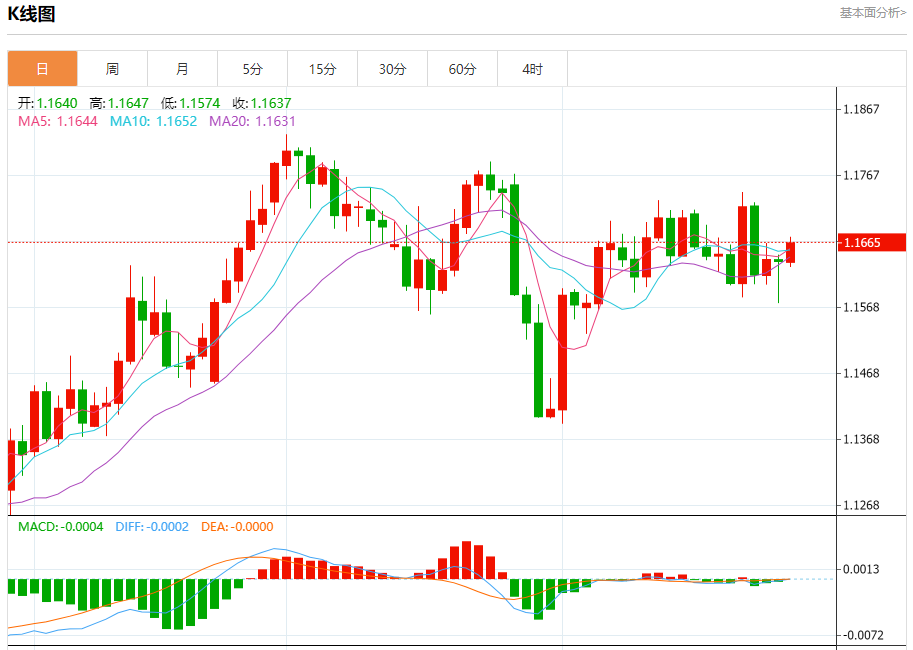
Task: Click the MACD value label
Action: [61, 527]
